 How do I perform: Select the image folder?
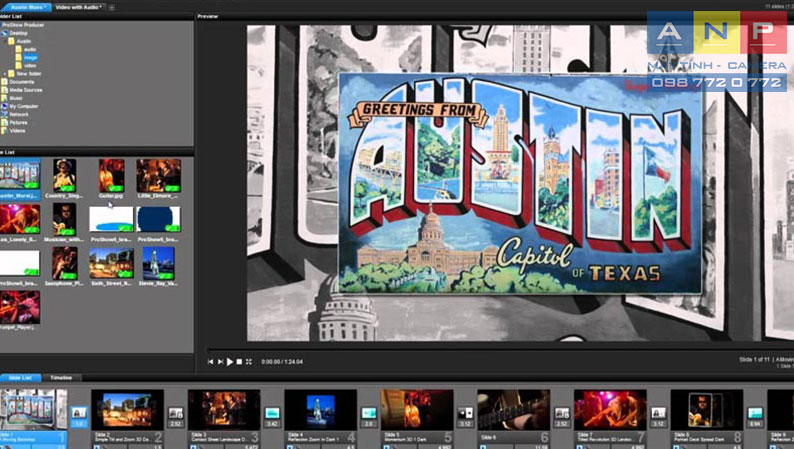(x=26, y=58)
